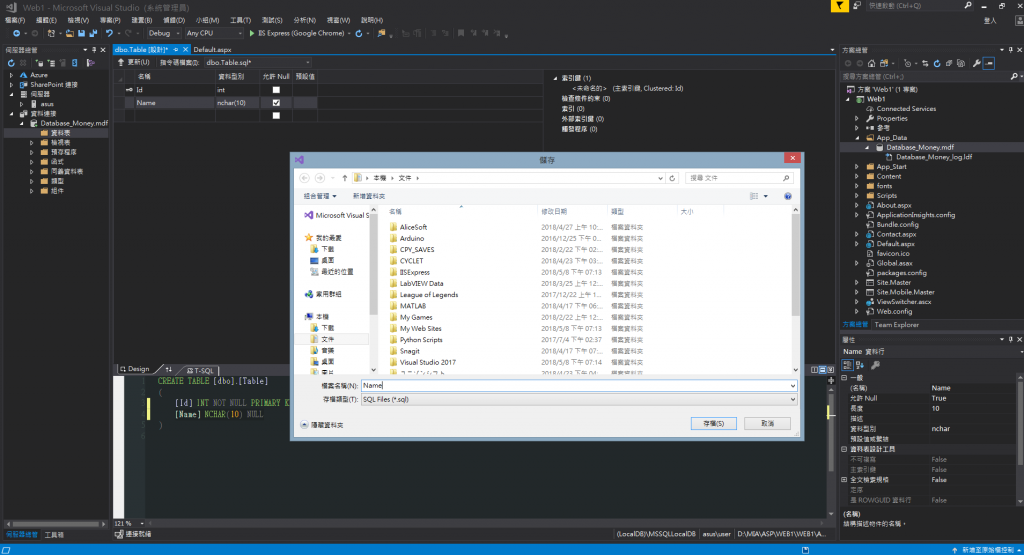Switch to the Design pane tab
The width and height of the screenshot is (1024, 555).
[135, 370]
